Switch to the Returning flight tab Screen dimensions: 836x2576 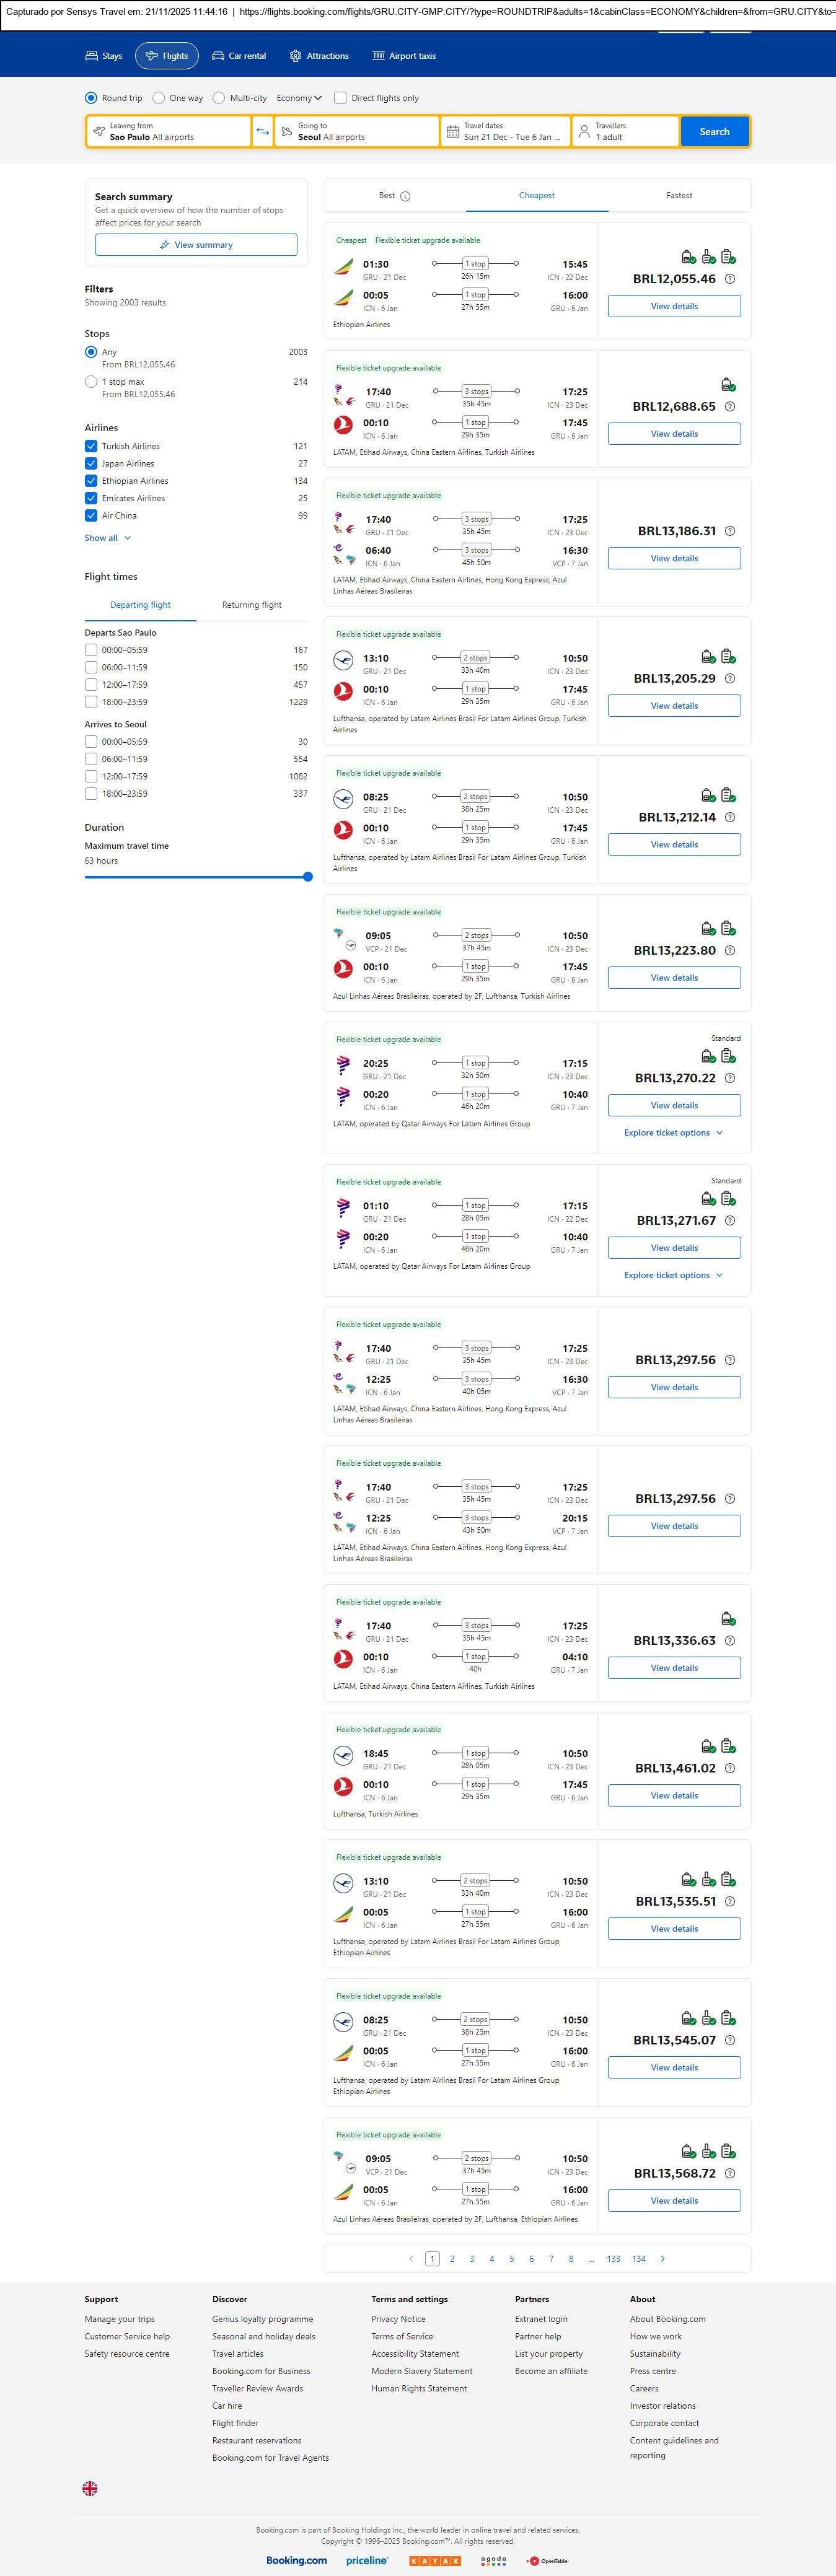(252, 605)
